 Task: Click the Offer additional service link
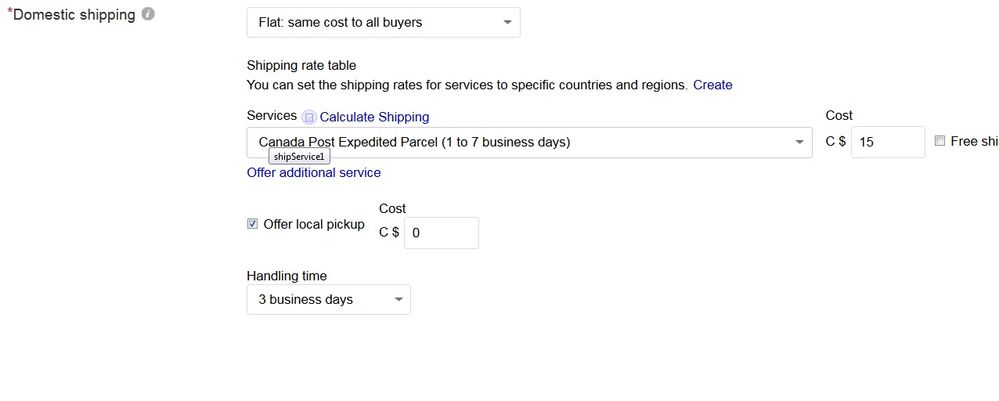pyautogui.click(x=313, y=172)
